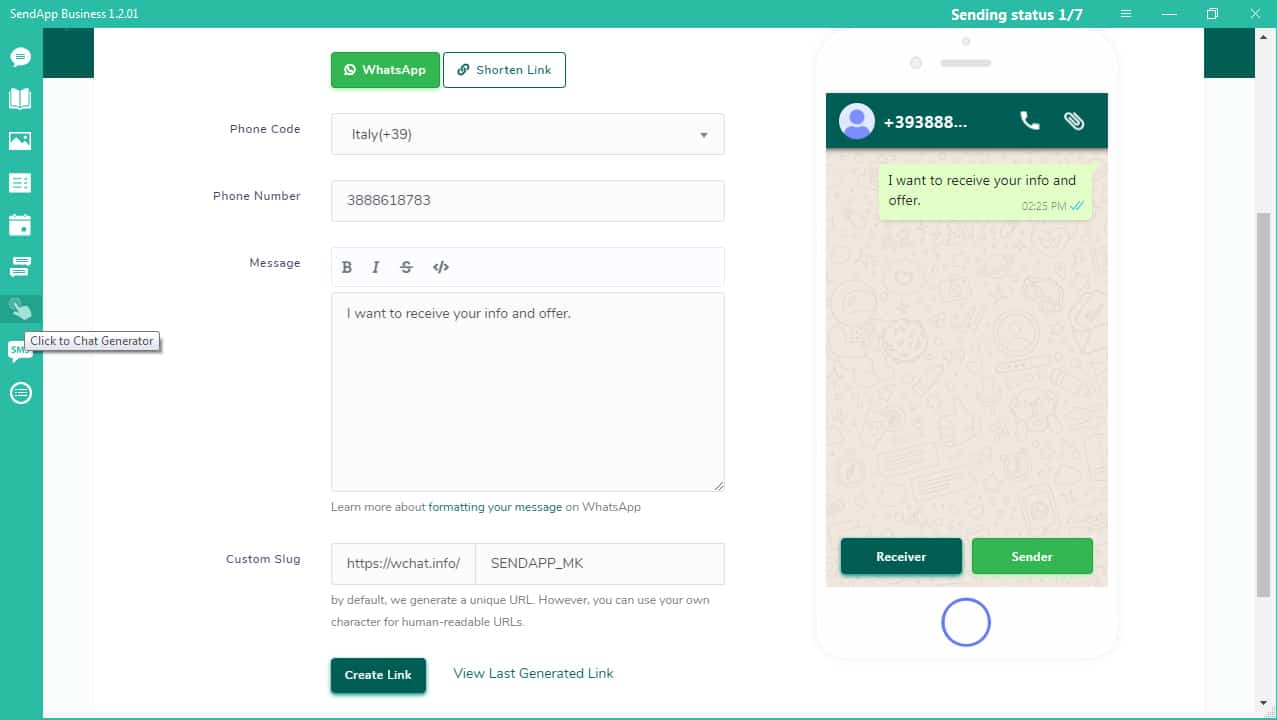1277x720 pixels.
Task: Click the phone call icon in preview
Action: coord(1029,121)
